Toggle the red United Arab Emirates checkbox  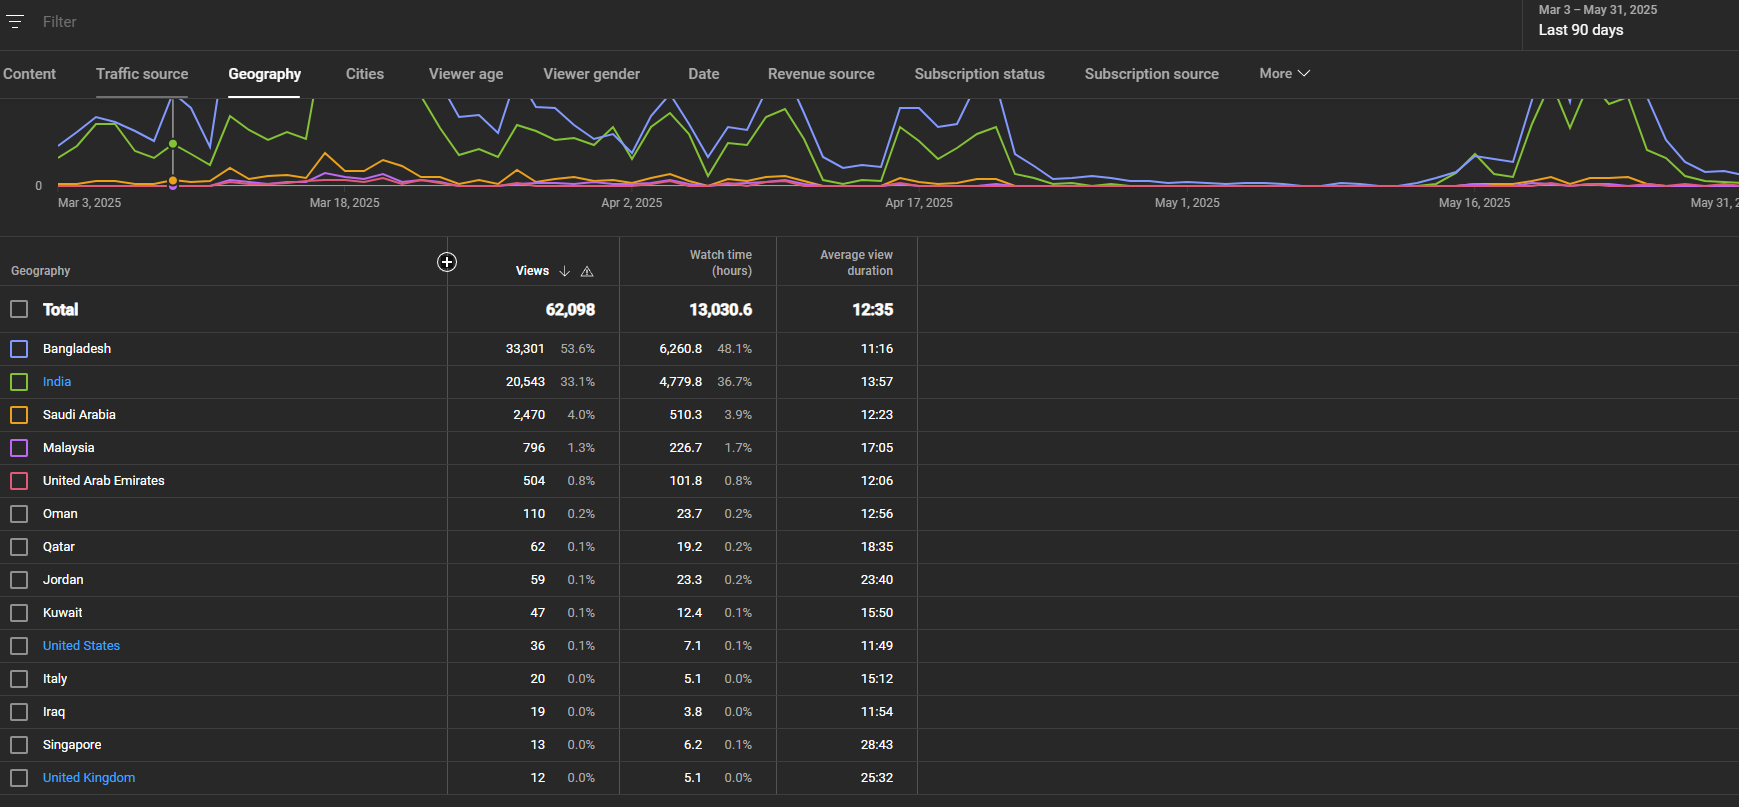(19, 481)
